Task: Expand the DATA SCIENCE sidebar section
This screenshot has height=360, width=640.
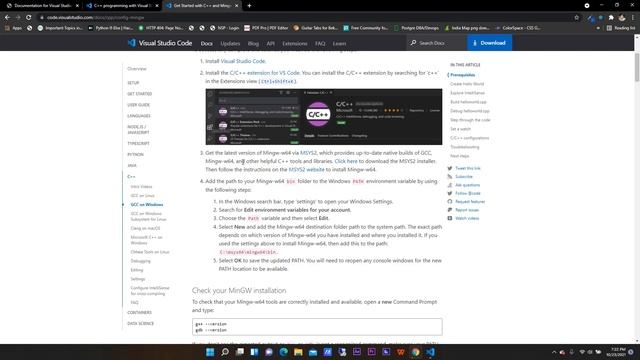Action: pyautogui.click(x=140, y=324)
